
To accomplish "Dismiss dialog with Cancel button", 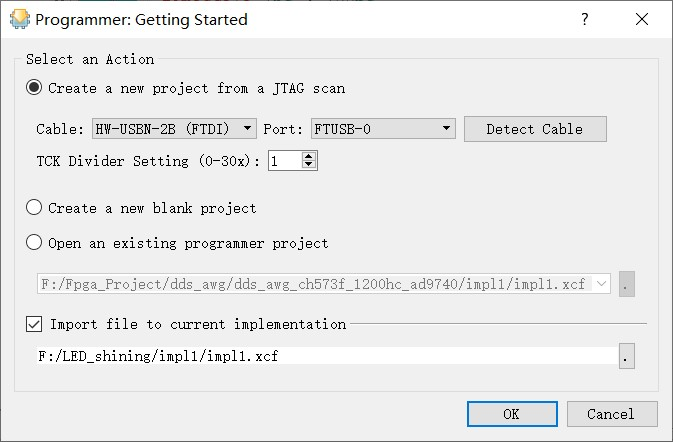I will coord(612,414).
